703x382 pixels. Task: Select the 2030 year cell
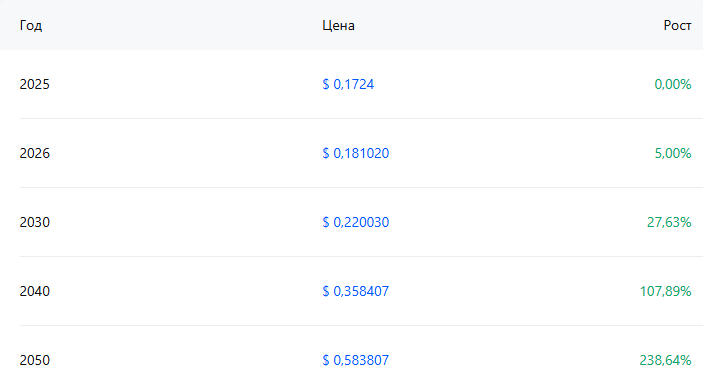(35, 222)
